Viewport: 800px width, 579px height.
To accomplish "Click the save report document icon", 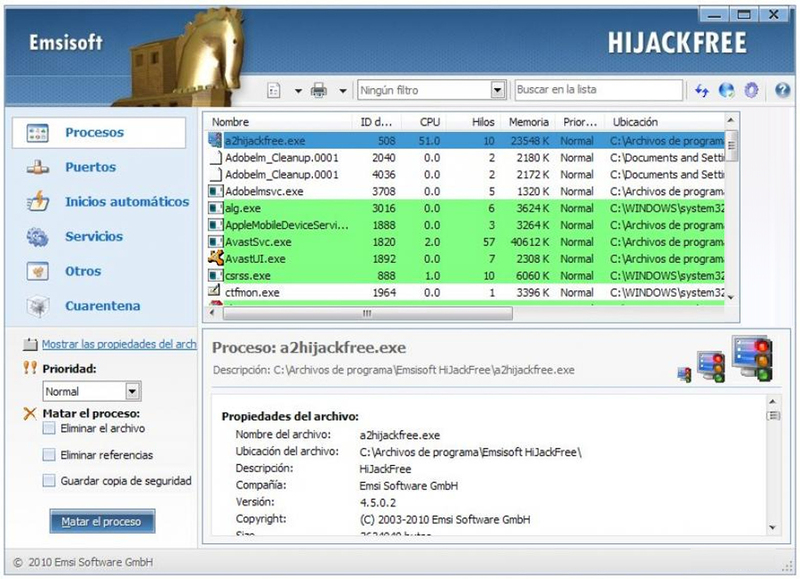I will tap(274, 91).
